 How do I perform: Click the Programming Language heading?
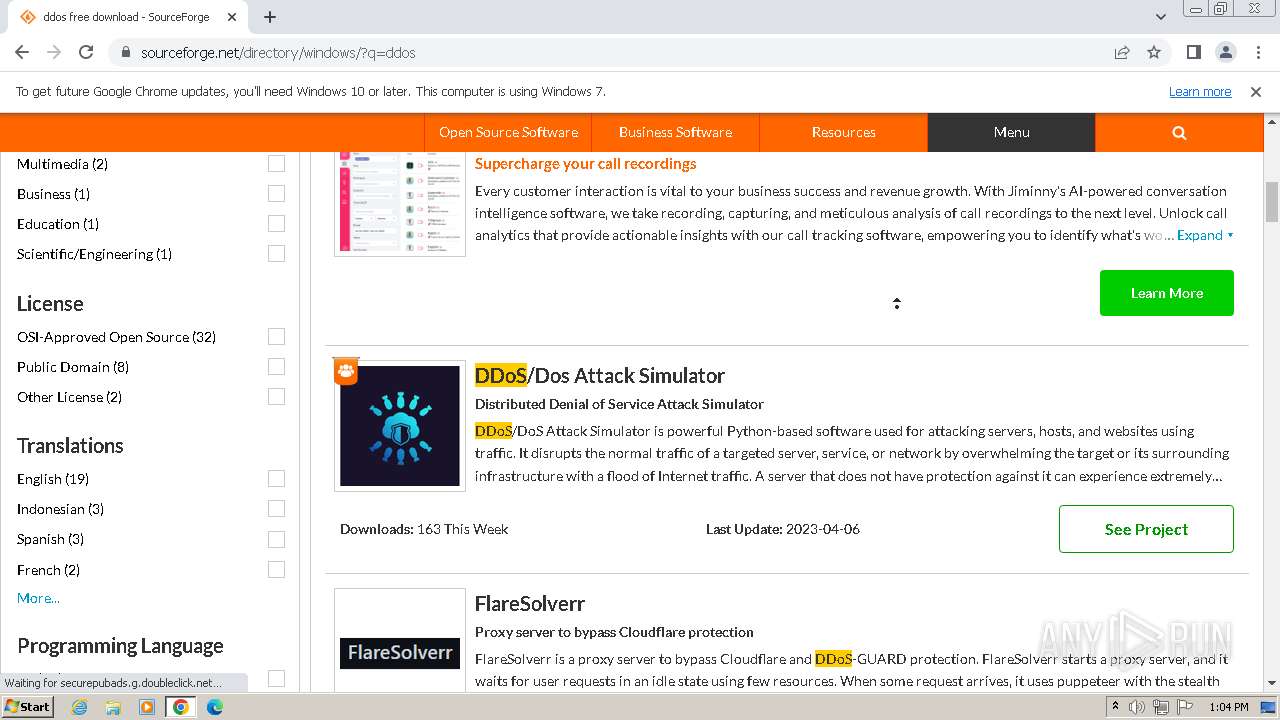pyautogui.click(x=120, y=646)
